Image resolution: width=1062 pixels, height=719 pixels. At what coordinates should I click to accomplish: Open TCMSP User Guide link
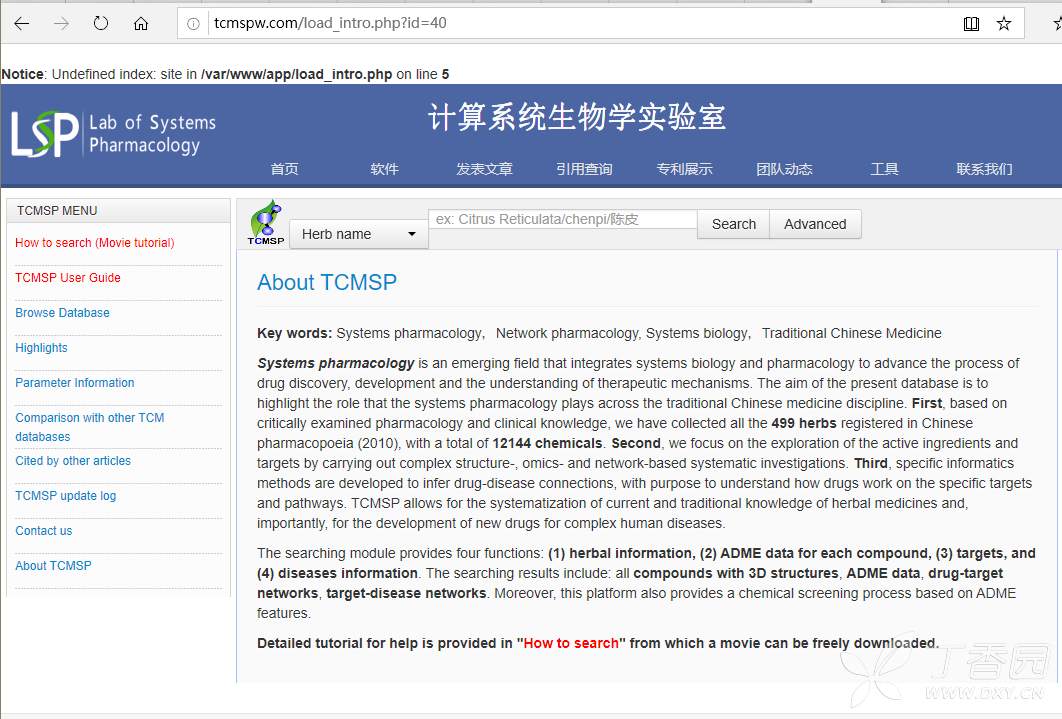pyautogui.click(x=68, y=278)
